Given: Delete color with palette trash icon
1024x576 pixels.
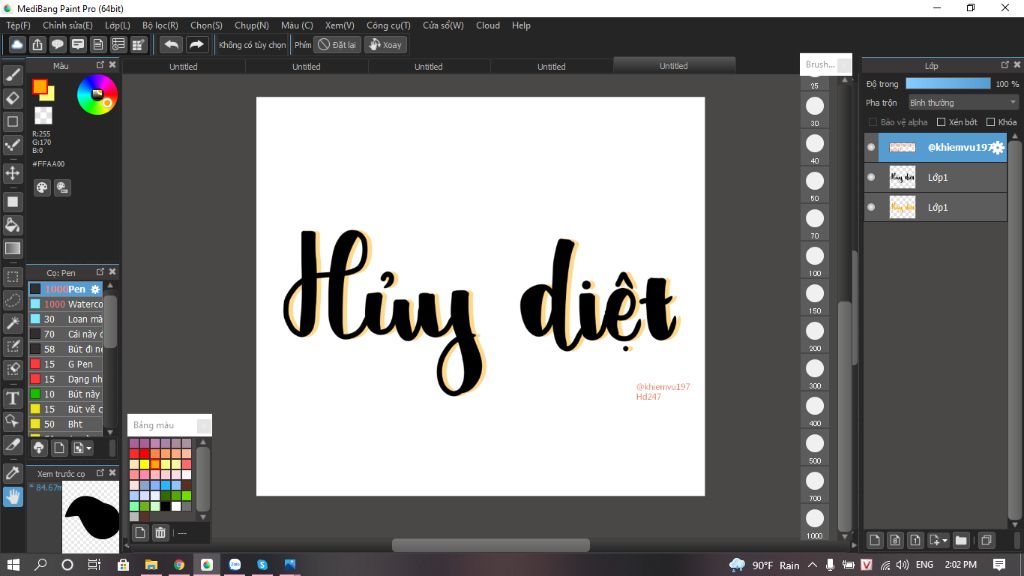Looking at the screenshot, I should click(160, 533).
